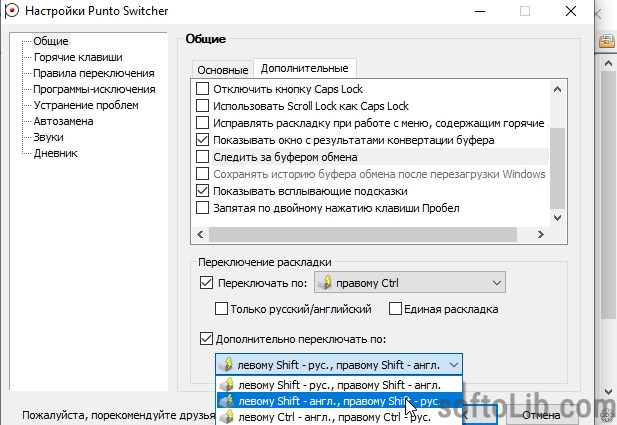This screenshot has width=617, height=425.
Task: Switch to the Дополнительные tab
Action: tap(305, 68)
